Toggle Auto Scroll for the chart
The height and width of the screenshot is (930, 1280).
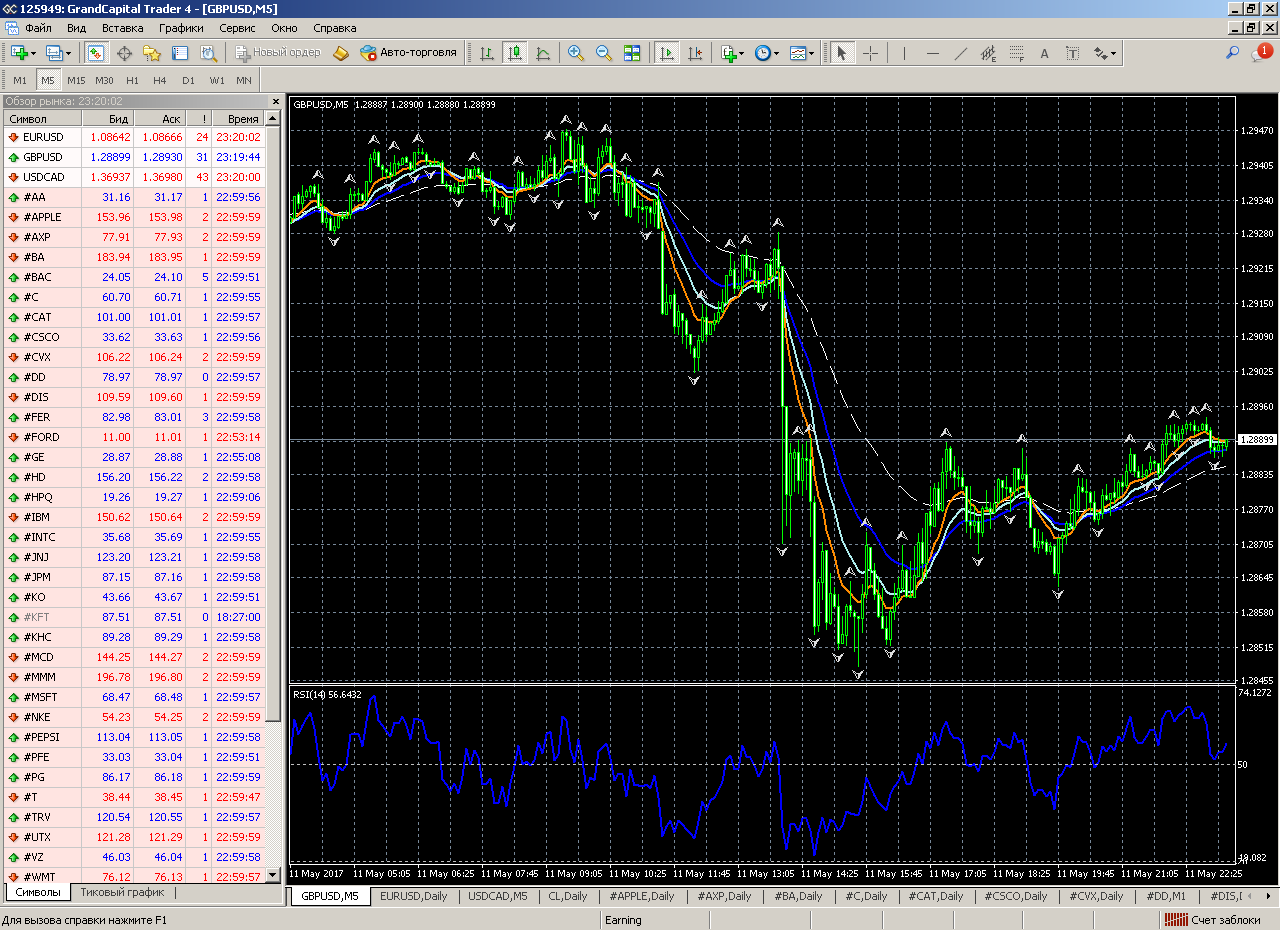[x=667, y=53]
